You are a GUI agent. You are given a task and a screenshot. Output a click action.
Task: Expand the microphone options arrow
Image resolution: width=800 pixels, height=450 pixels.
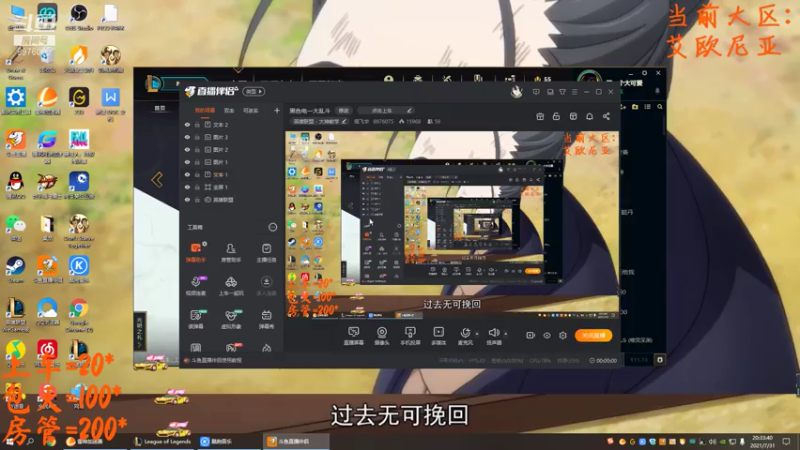point(477,334)
